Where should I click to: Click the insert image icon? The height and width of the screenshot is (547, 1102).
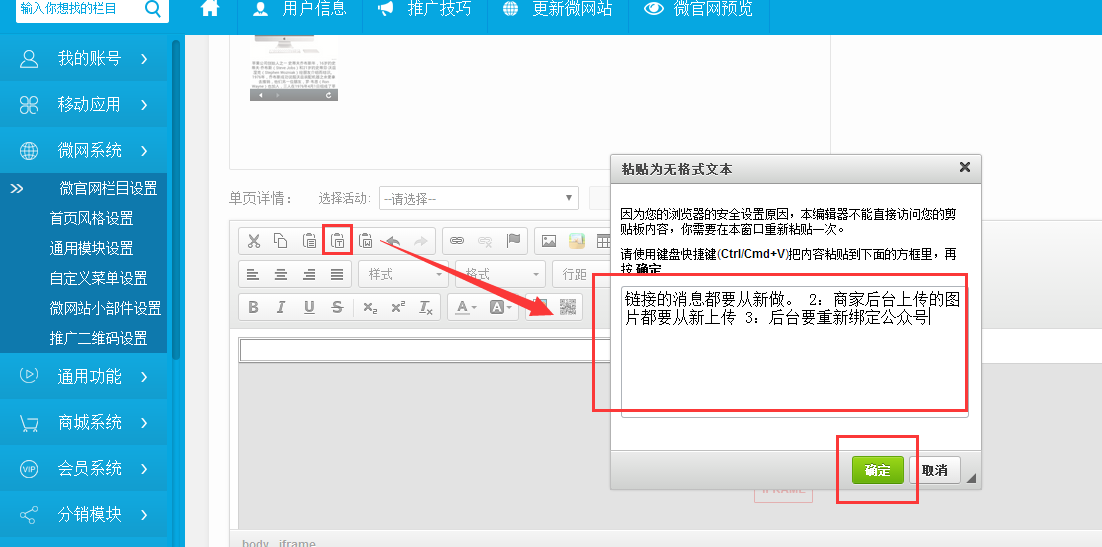pos(548,240)
